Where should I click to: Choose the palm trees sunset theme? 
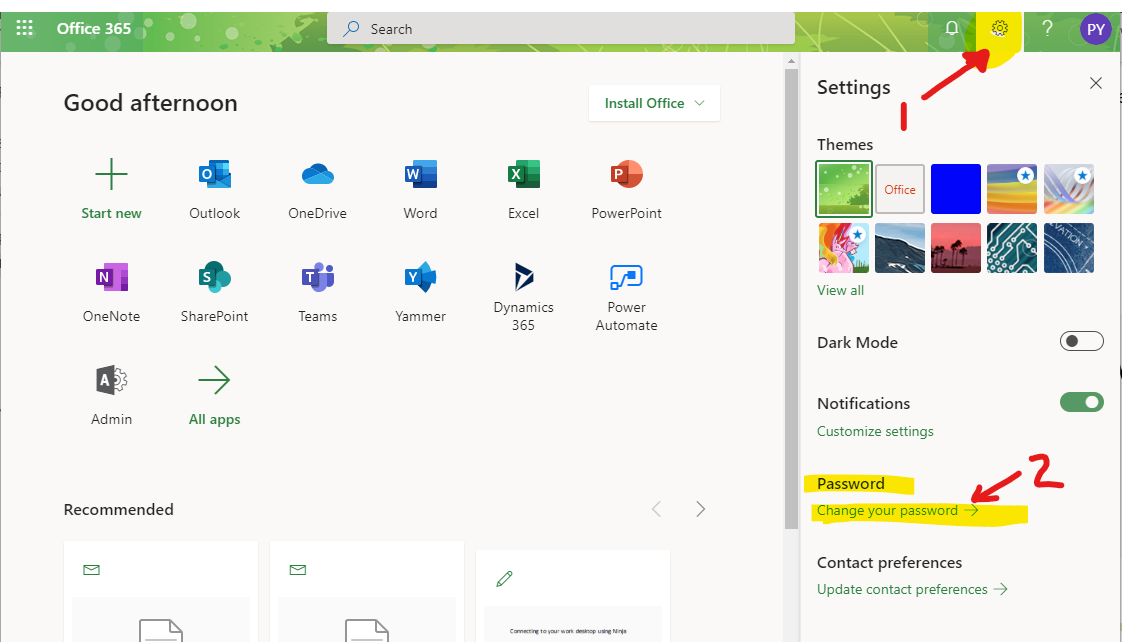(955, 248)
